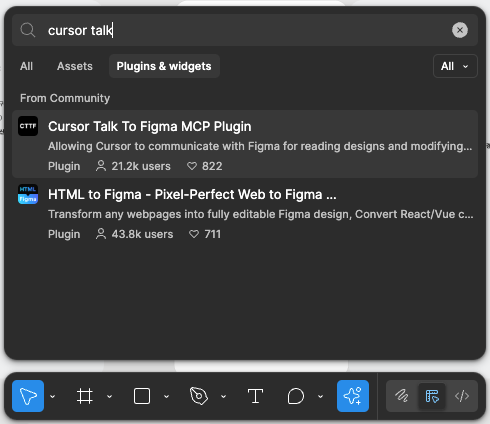Viewport: 490px width, 424px height.
Task: Switch to Design mode
Action: coord(432,396)
